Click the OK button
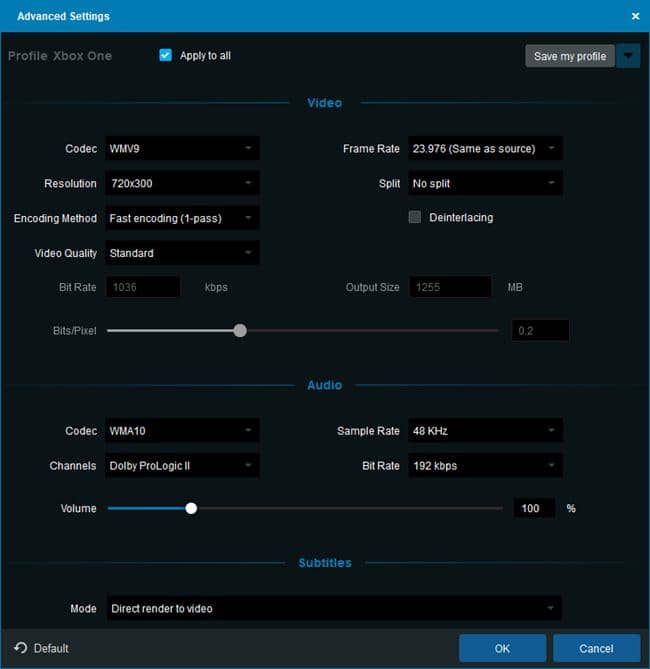The width and height of the screenshot is (650, 669). 502,649
